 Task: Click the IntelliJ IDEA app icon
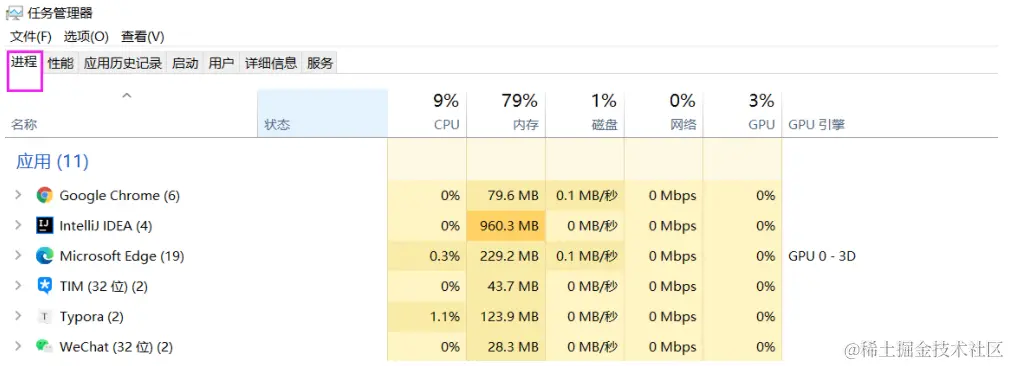click(x=44, y=226)
